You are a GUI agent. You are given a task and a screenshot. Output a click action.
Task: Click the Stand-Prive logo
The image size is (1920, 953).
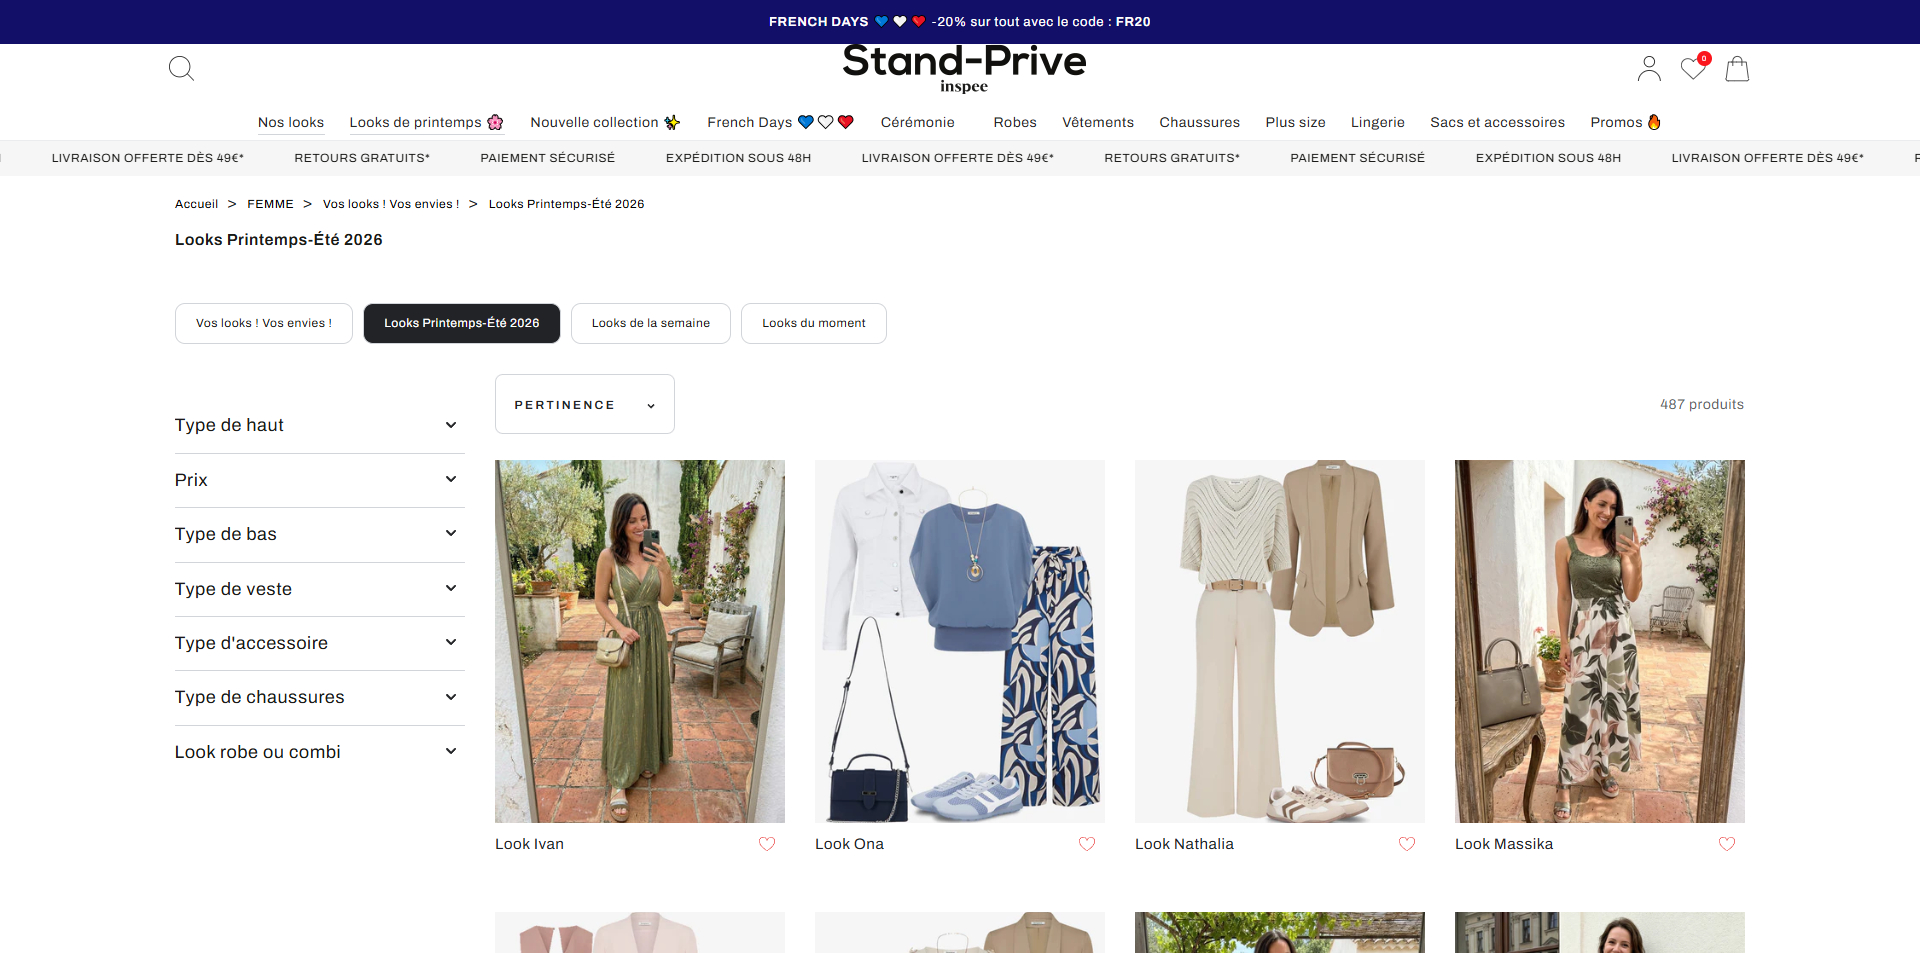tap(964, 69)
